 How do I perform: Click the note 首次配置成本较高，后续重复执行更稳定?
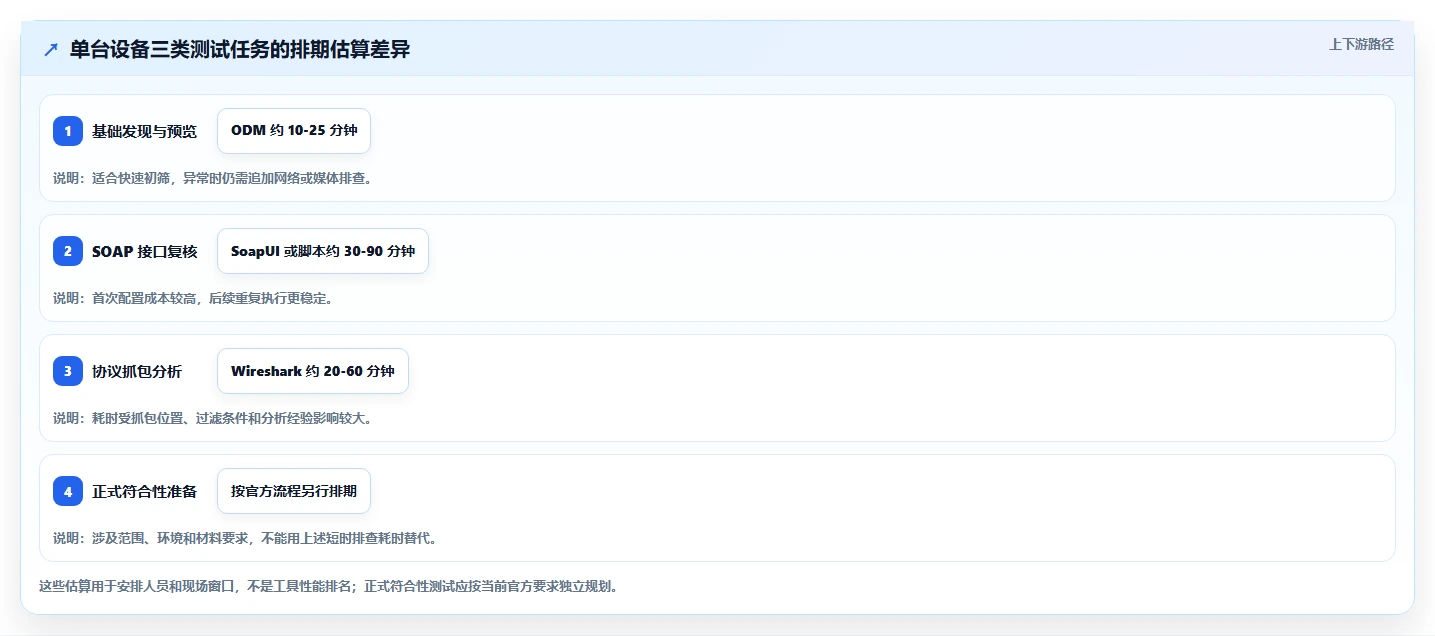tap(212, 298)
